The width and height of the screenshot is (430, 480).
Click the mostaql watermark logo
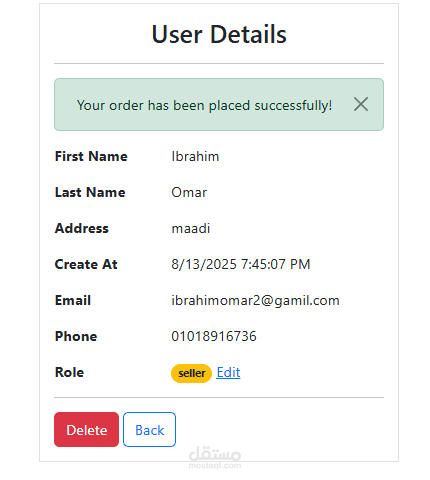(215, 458)
